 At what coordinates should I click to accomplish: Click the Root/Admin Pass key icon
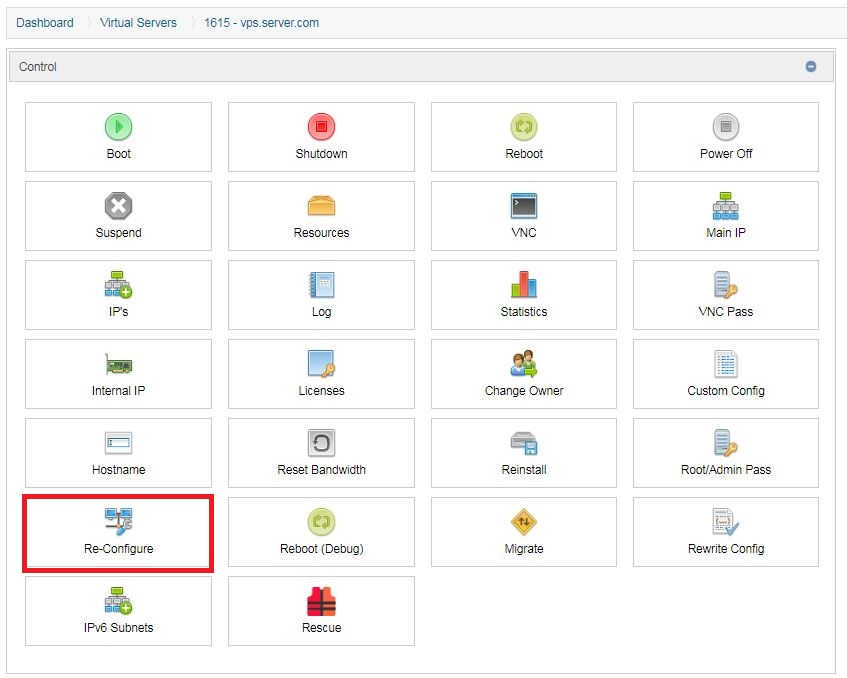tap(726, 443)
